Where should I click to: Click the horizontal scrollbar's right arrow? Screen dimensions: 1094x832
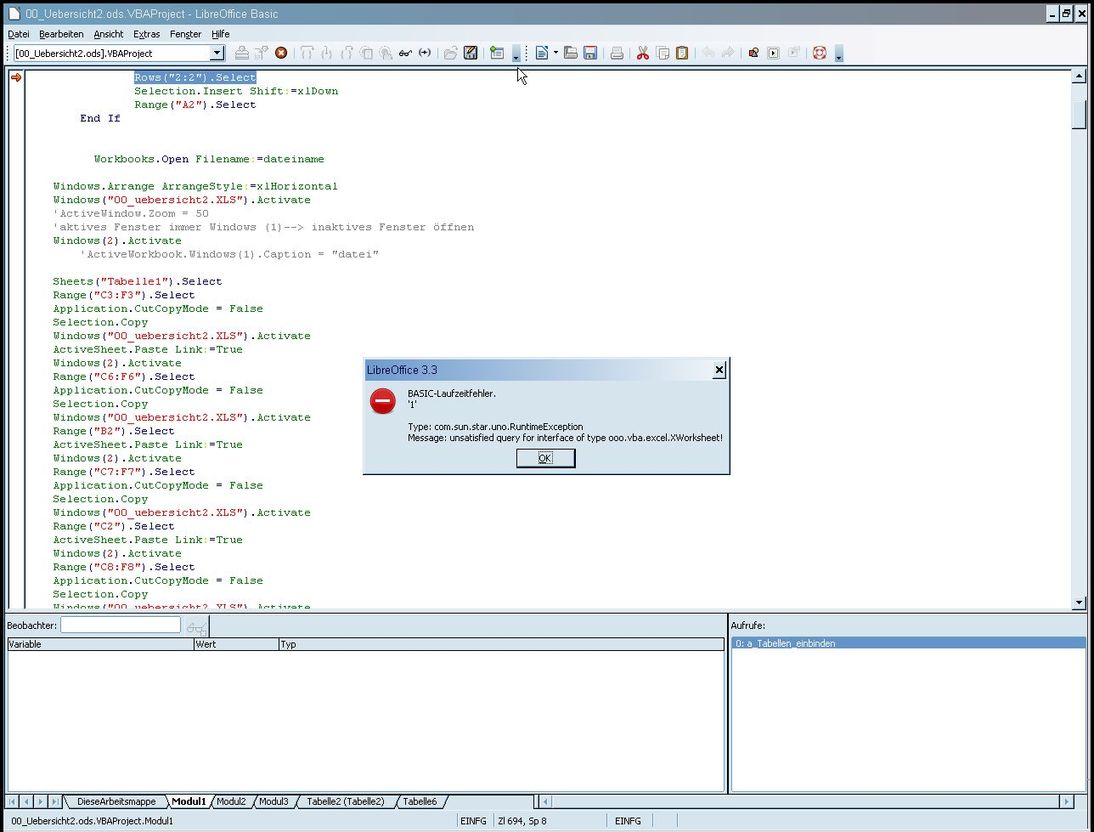1065,801
